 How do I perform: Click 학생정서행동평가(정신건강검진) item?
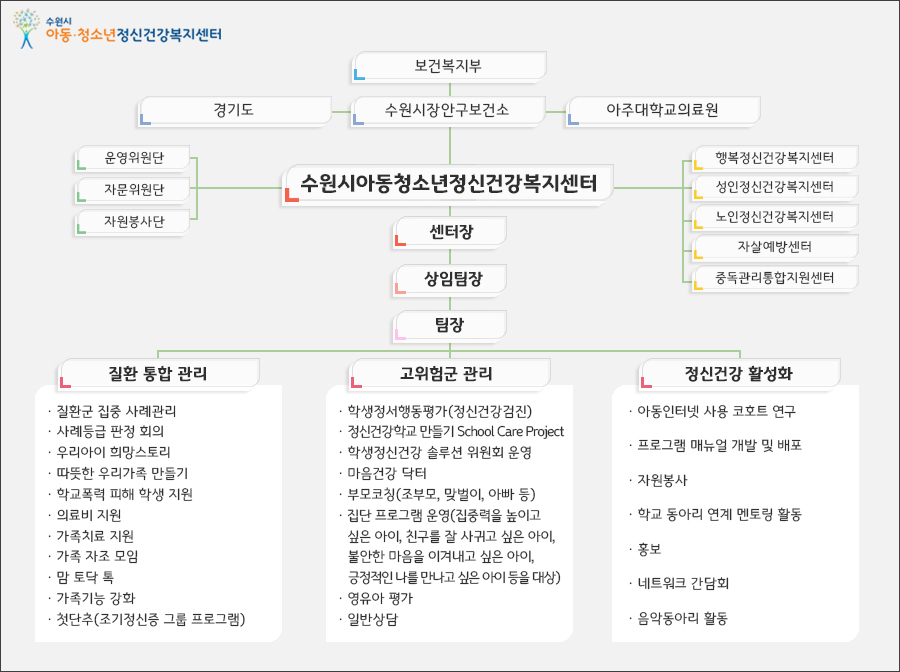pos(436,411)
